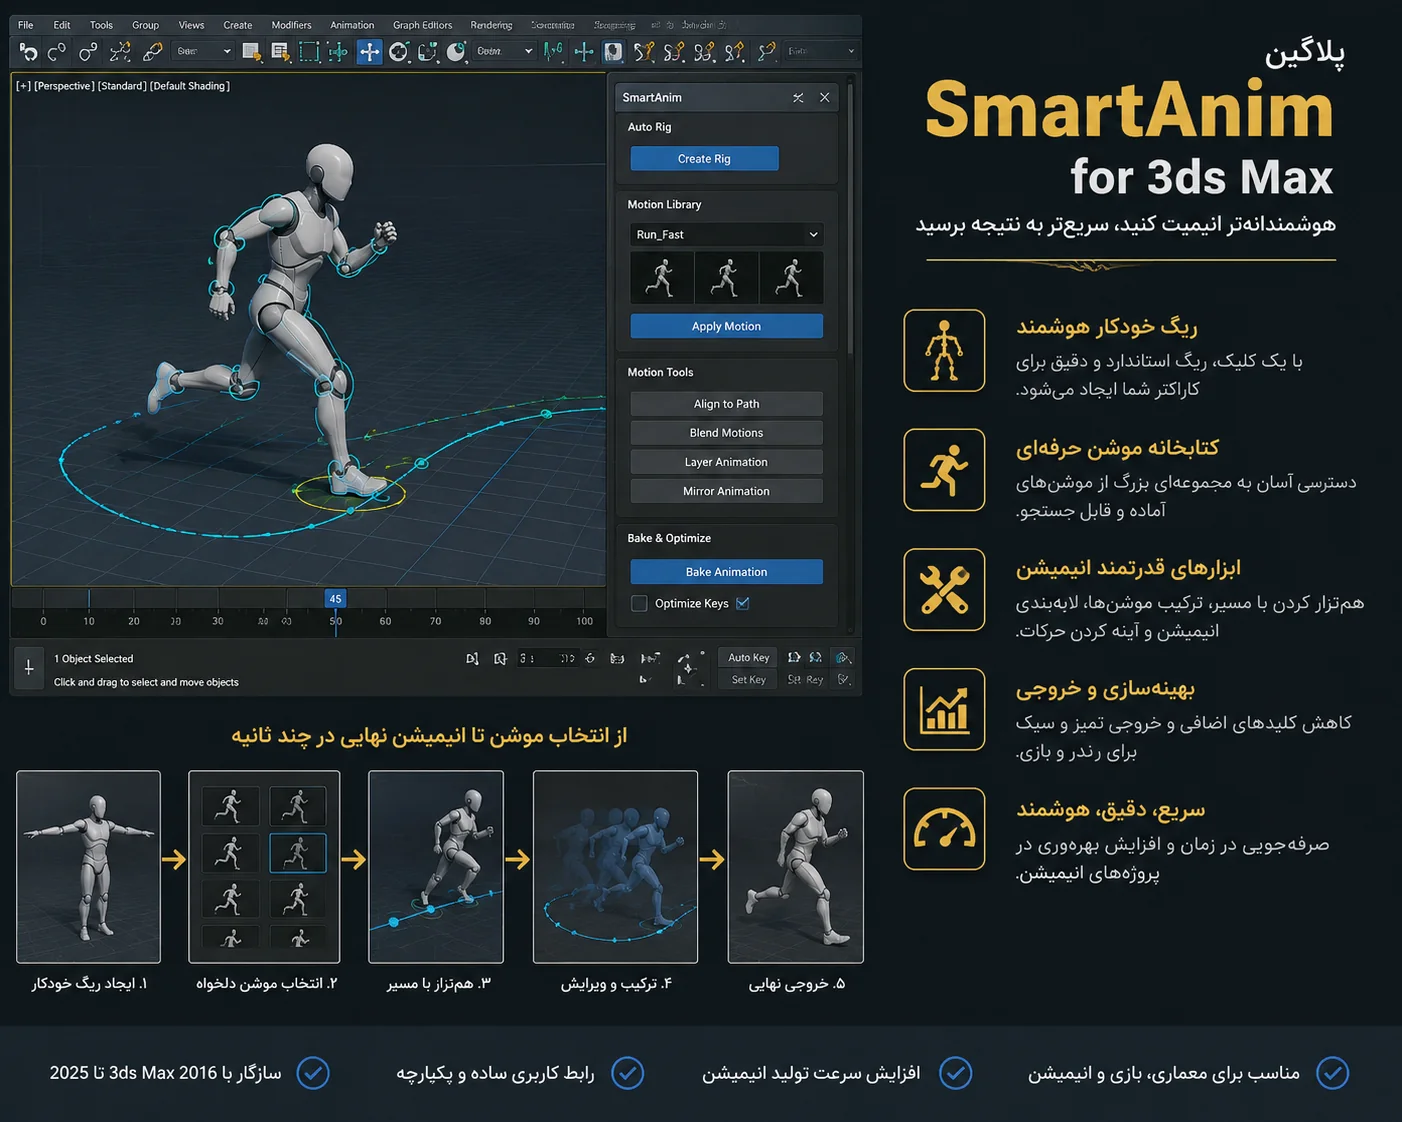
Task: Click the Bake Animation button
Action: pyautogui.click(x=726, y=572)
